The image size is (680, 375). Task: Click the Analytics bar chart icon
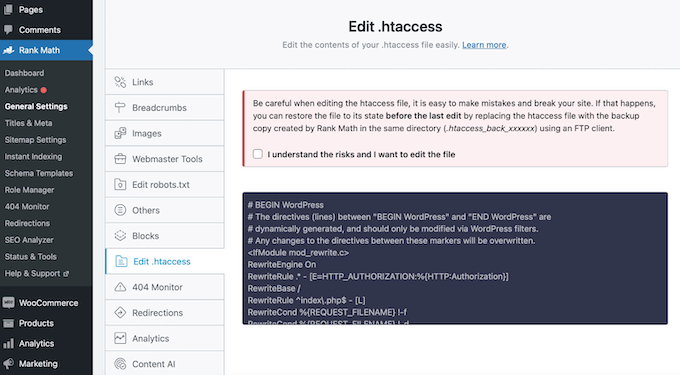8,343
